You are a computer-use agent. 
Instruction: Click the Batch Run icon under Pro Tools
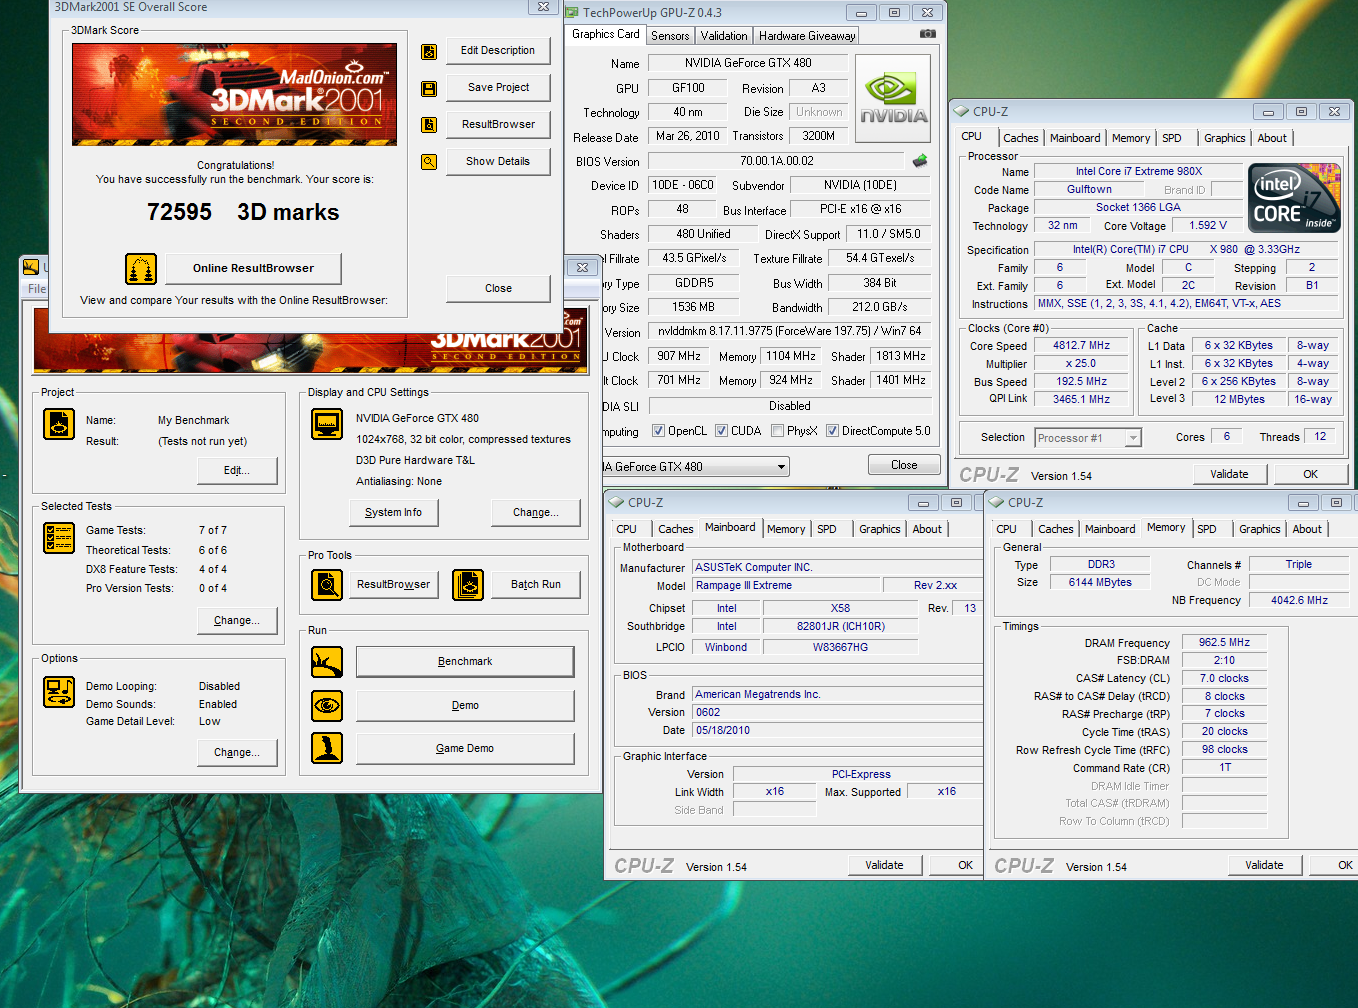tap(468, 584)
